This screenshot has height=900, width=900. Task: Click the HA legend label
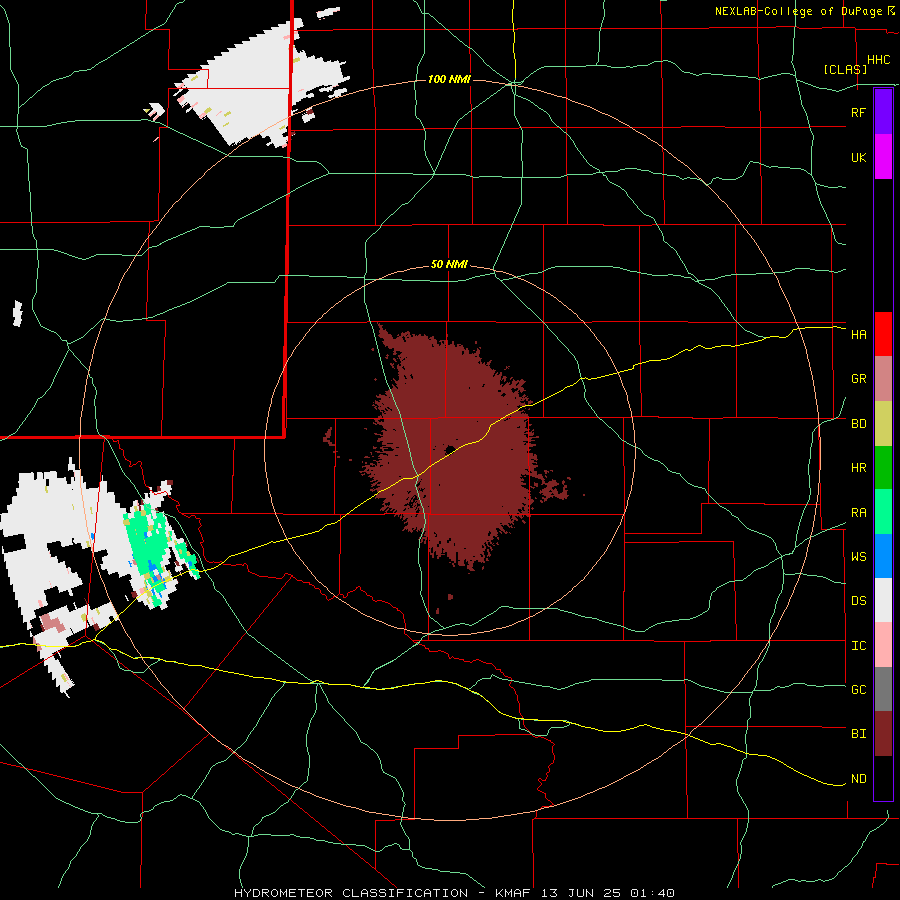[858, 335]
